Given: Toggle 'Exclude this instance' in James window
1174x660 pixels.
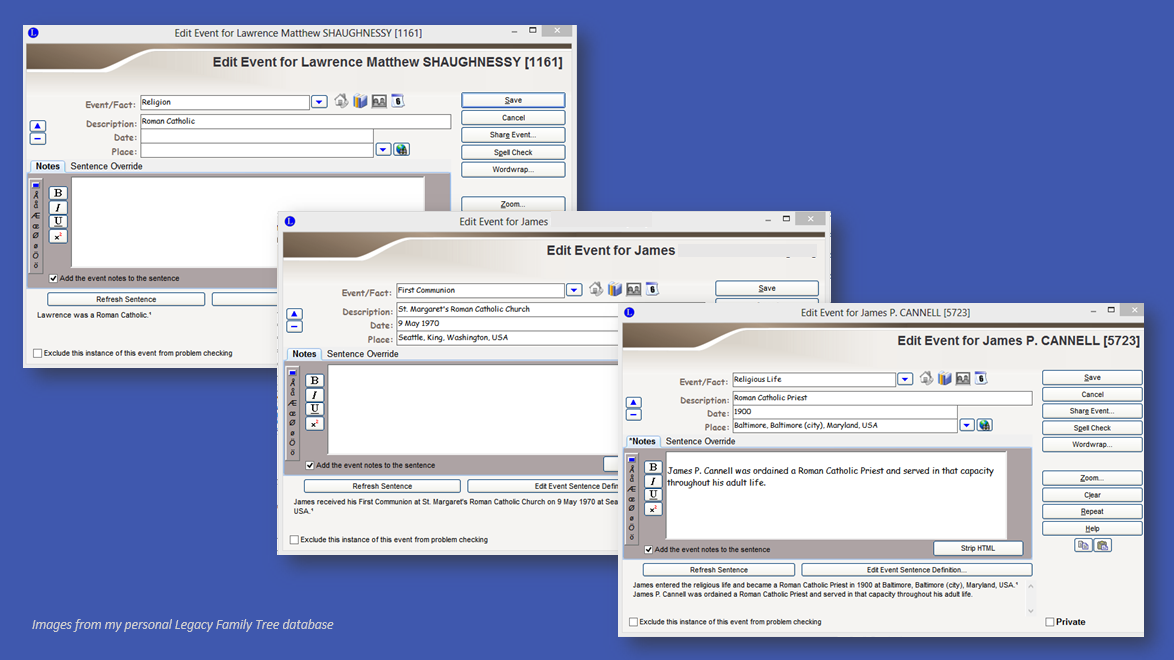Looking at the screenshot, I should pyautogui.click(x=294, y=539).
